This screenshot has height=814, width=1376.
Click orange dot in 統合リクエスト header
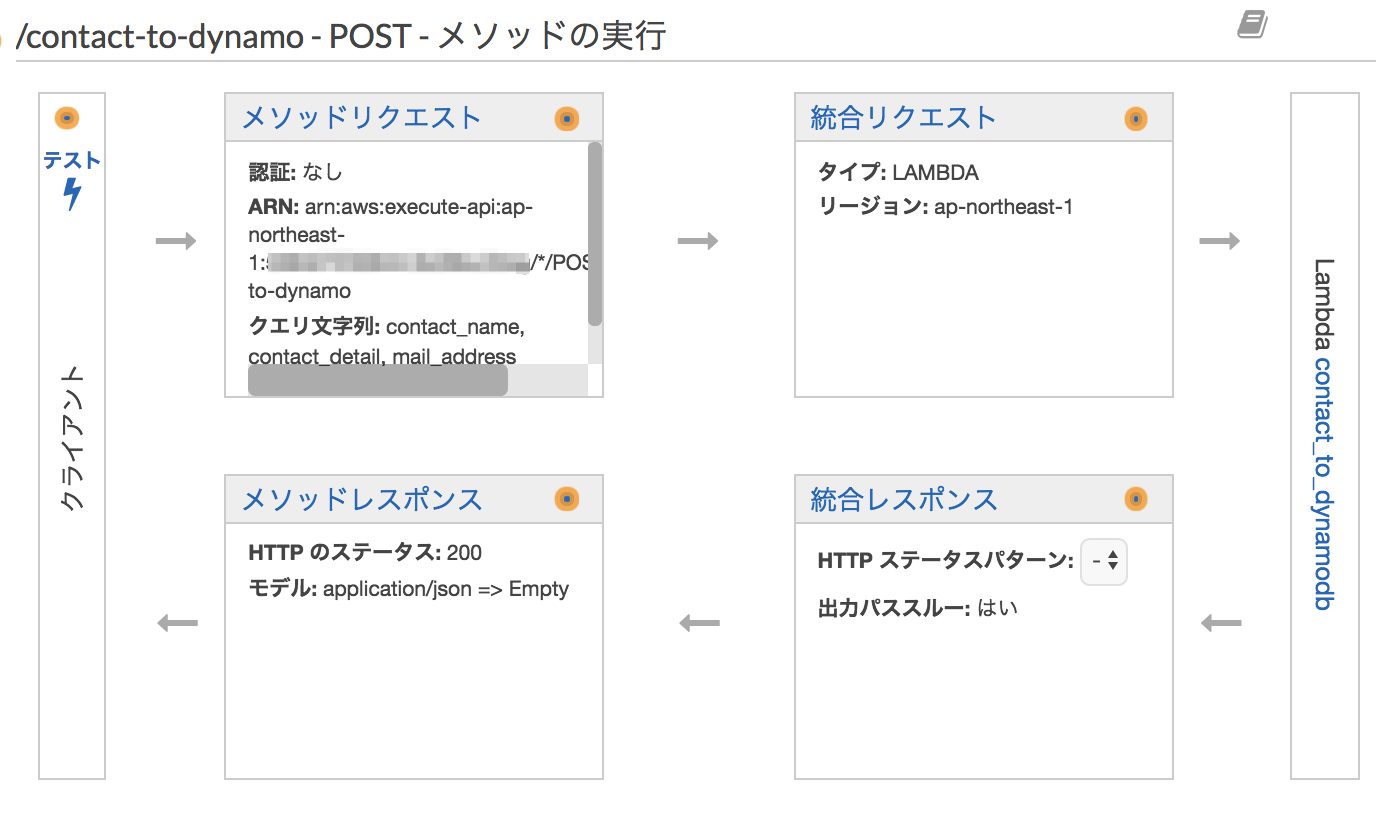pyautogui.click(x=1136, y=118)
